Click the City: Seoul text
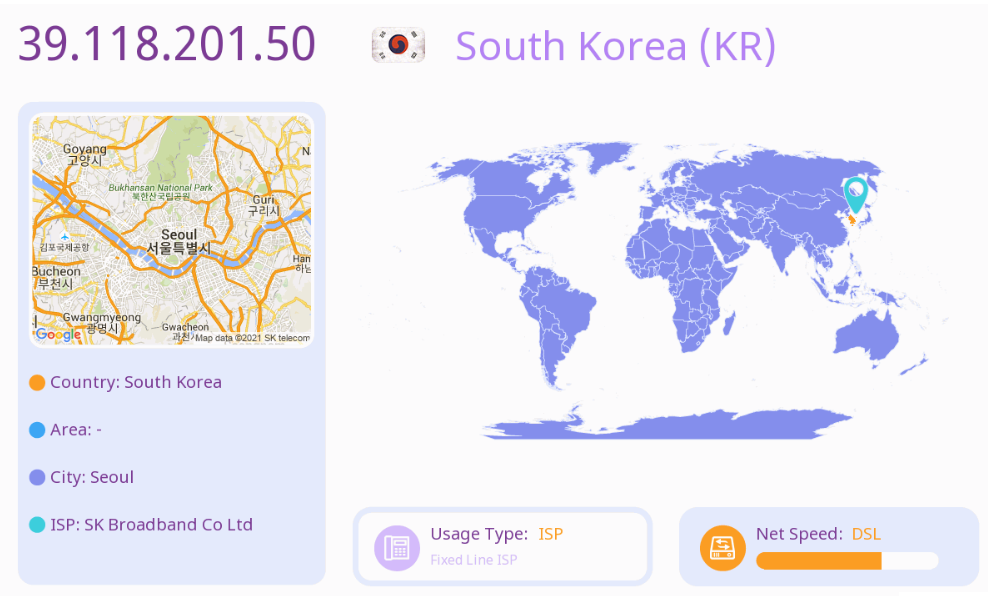The width and height of the screenshot is (1000, 600). [x=92, y=477]
